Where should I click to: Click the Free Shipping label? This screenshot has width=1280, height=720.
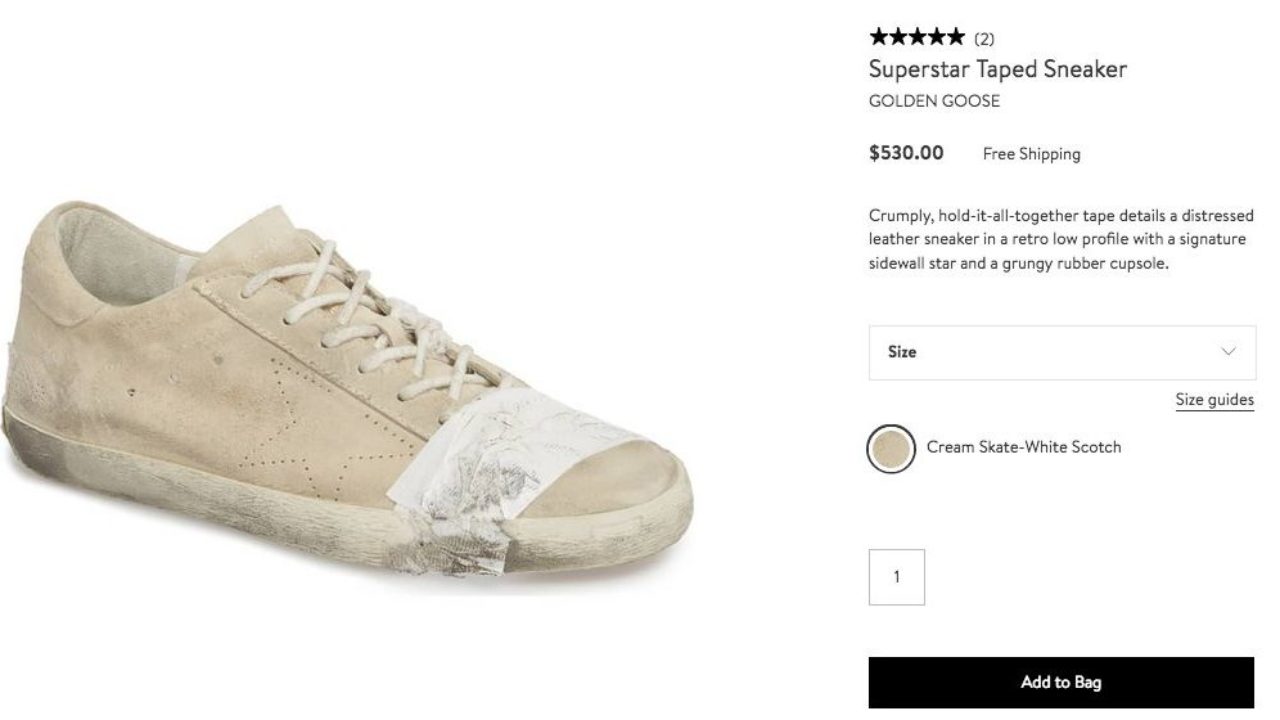[x=1031, y=154]
